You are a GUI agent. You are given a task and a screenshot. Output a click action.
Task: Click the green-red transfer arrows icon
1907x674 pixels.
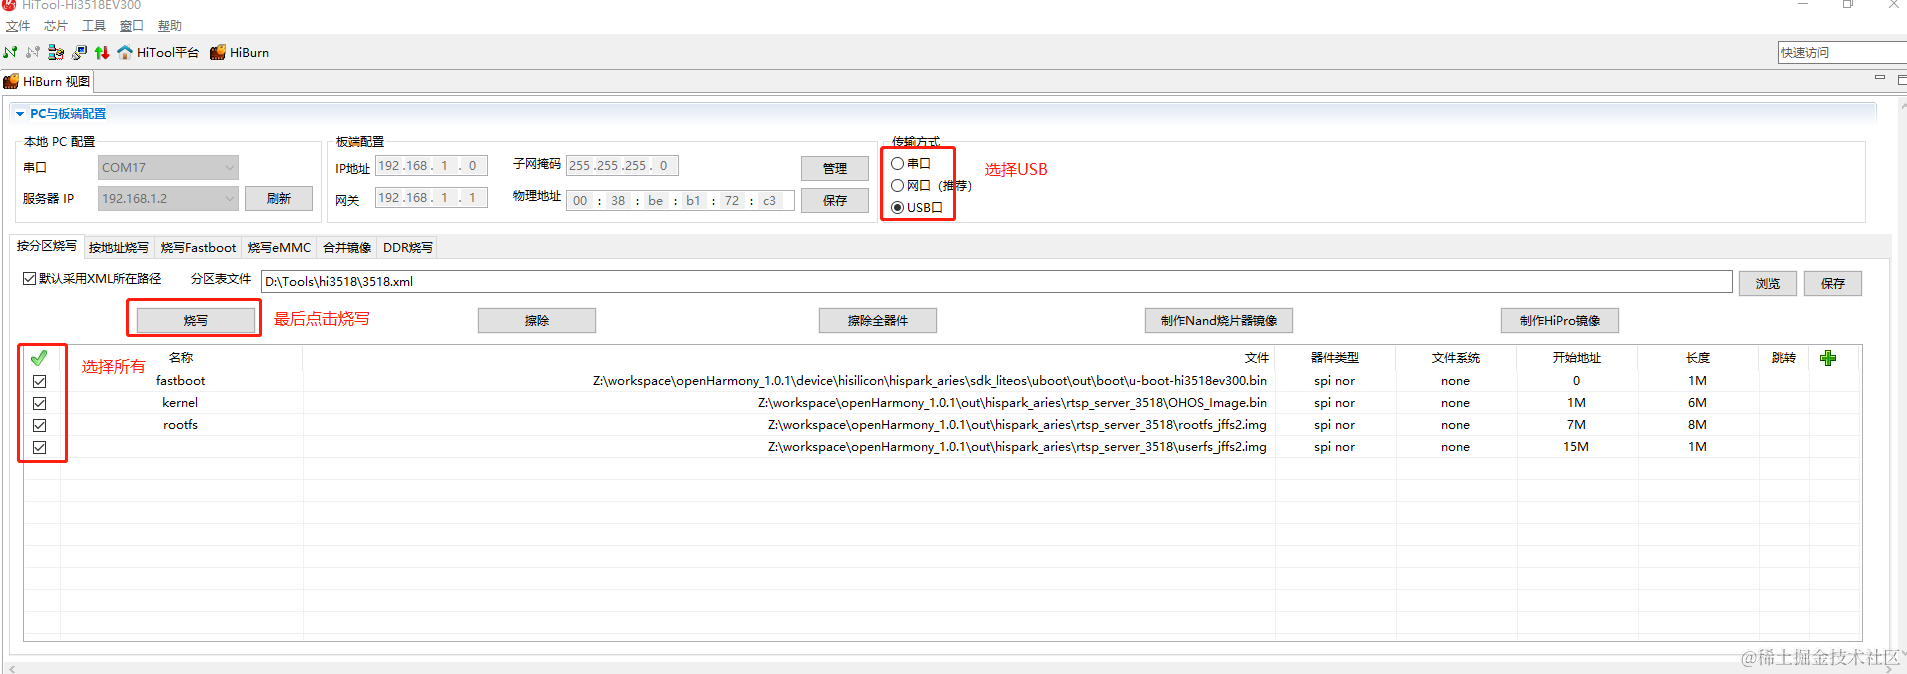(101, 52)
